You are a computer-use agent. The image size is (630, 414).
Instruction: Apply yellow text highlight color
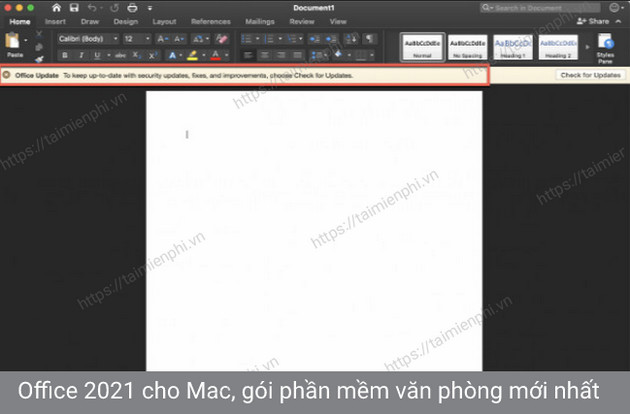[x=192, y=55]
